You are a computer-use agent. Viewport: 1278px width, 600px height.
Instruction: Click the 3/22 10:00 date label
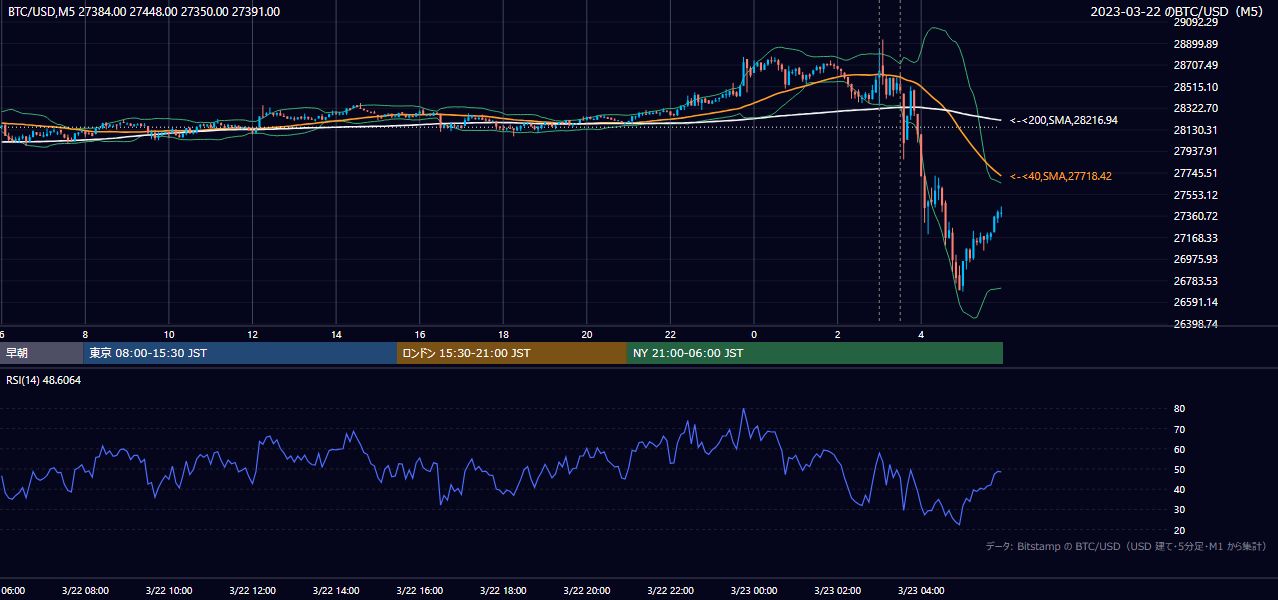[x=169, y=591]
